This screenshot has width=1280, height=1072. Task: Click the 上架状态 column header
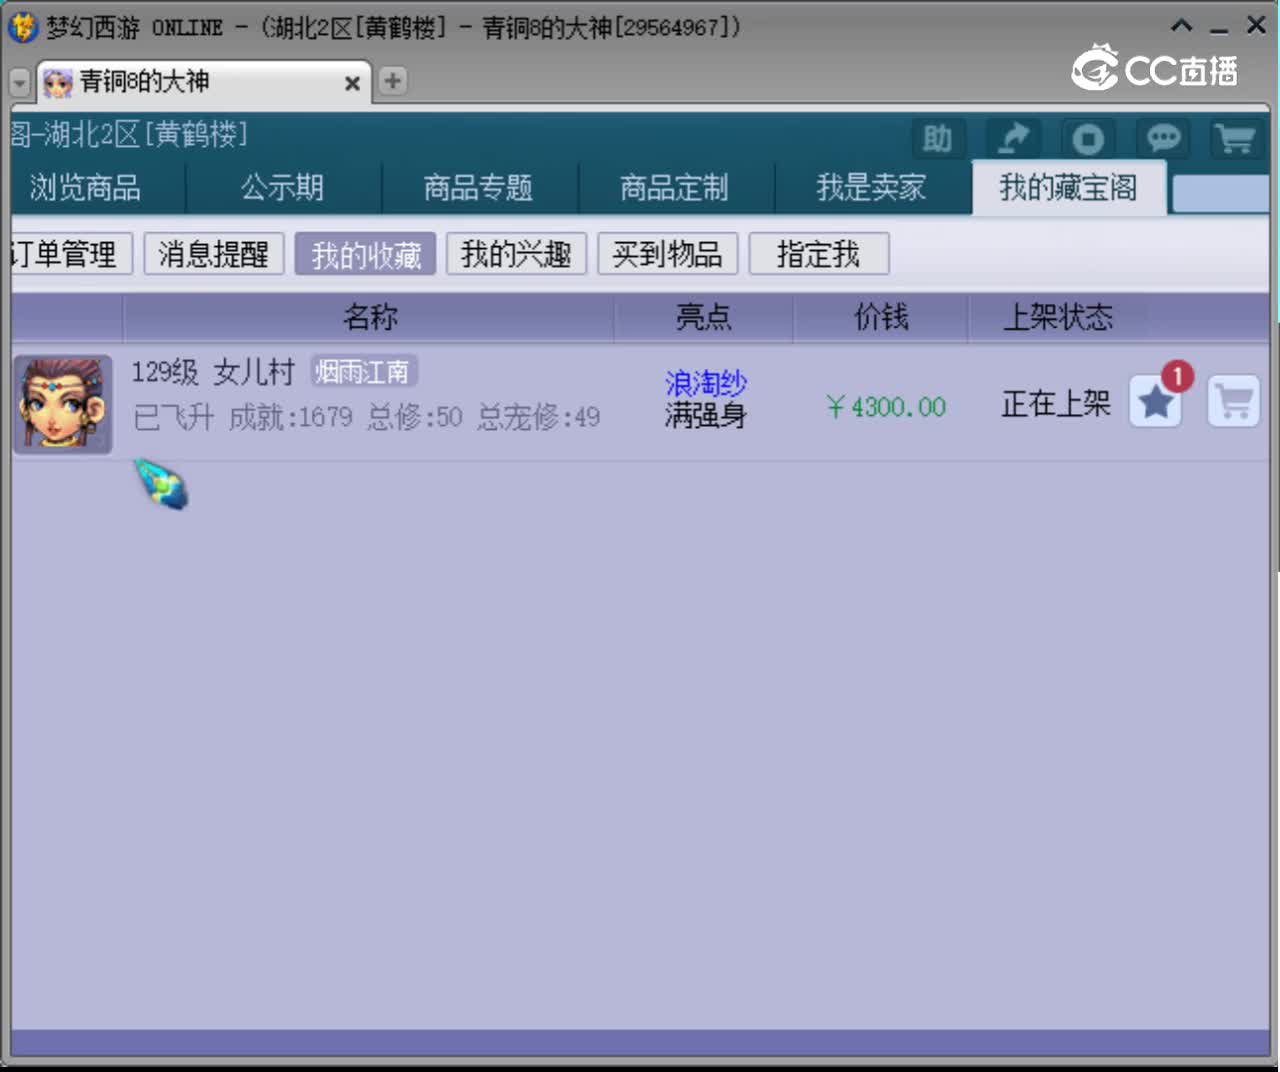[x=1057, y=318]
